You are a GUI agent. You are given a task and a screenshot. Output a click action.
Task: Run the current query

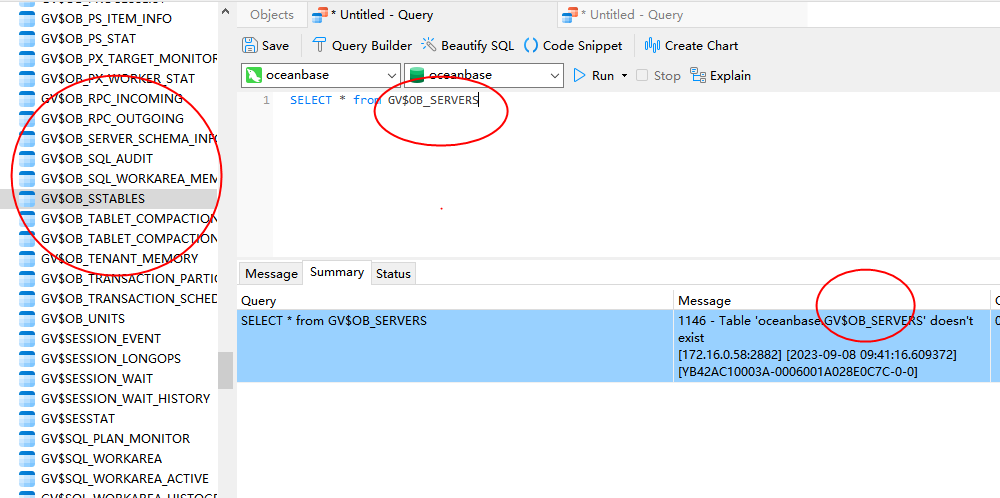593,75
